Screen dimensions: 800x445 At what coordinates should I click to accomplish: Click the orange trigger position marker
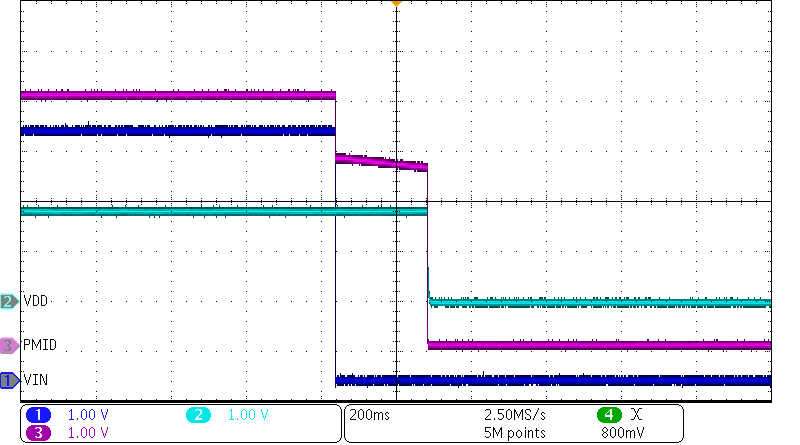tap(396, 4)
